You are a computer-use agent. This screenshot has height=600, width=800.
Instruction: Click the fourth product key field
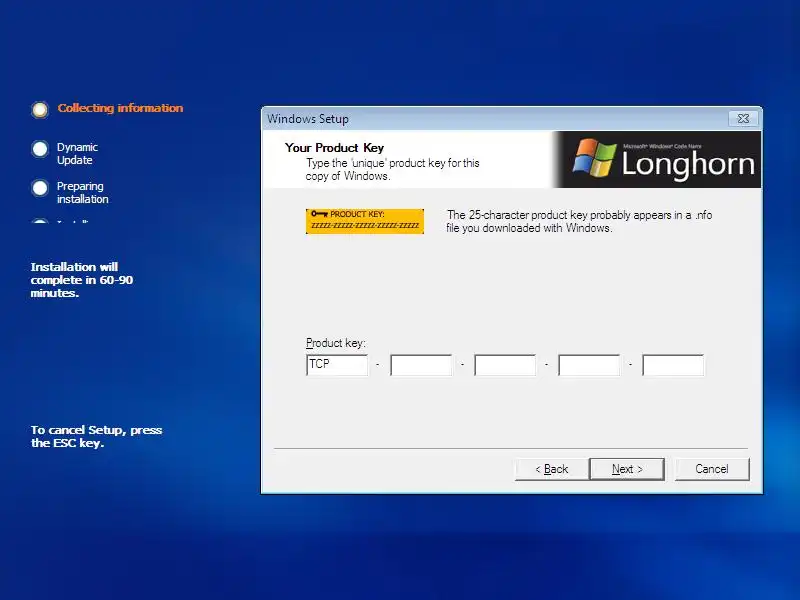(x=589, y=365)
